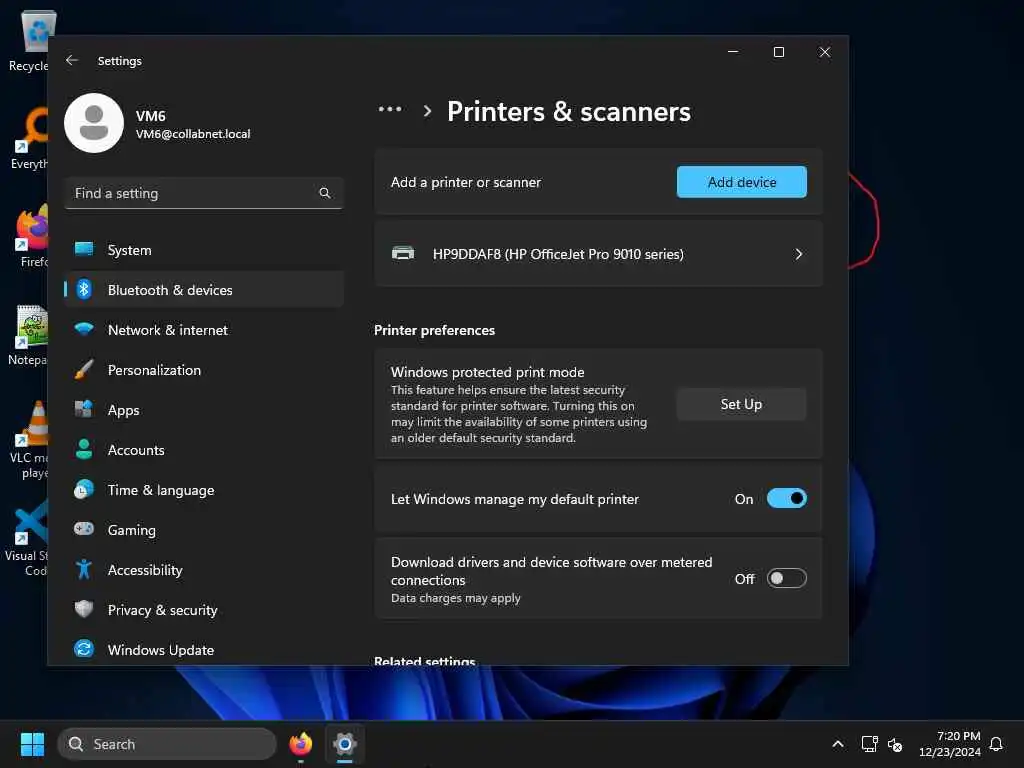Click the Personalization paintbrush icon
Screen dimensions: 1024x768
click(84, 370)
